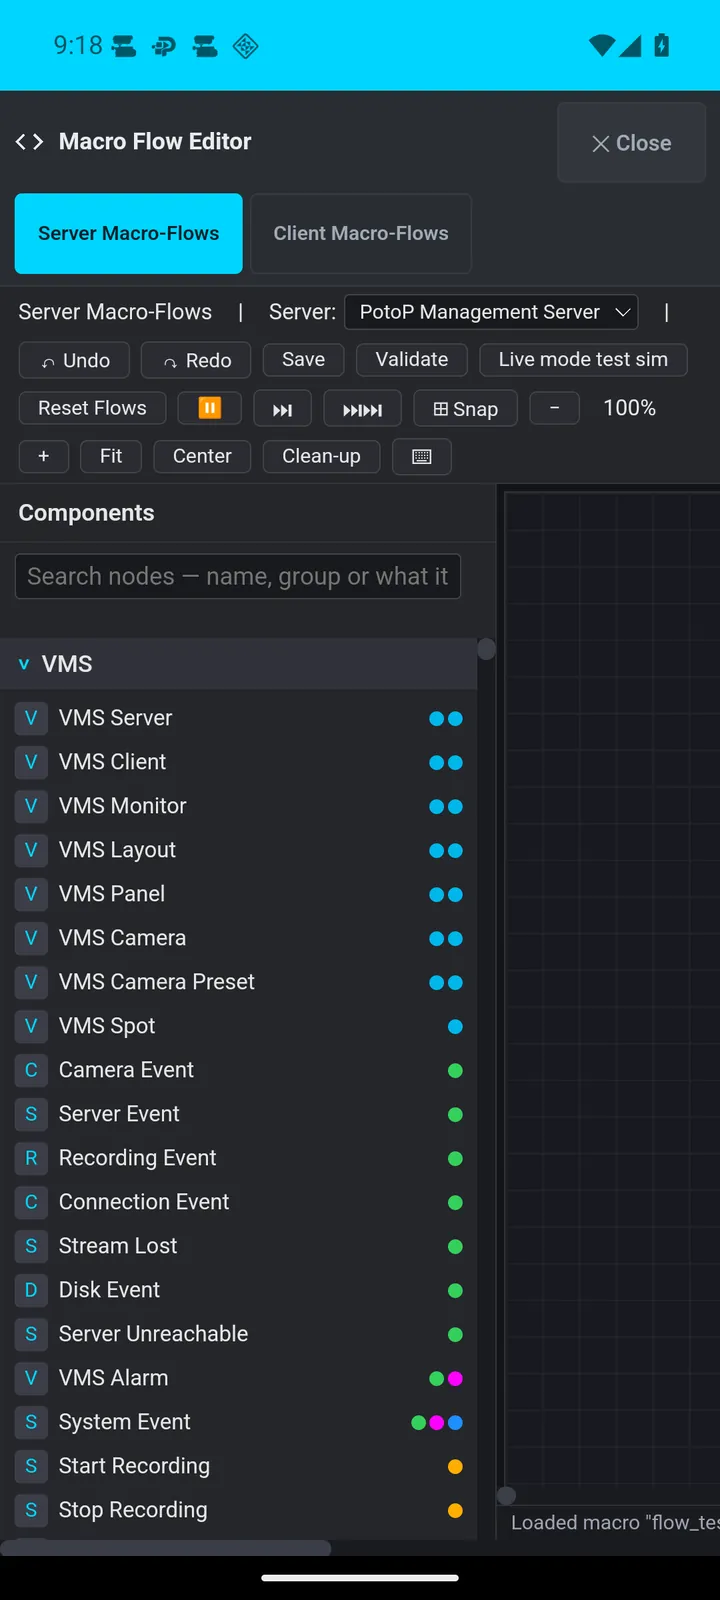The width and height of the screenshot is (720, 1600).
Task: Open the keyboard shortcuts icon button
Action: (x=422, y=457)
